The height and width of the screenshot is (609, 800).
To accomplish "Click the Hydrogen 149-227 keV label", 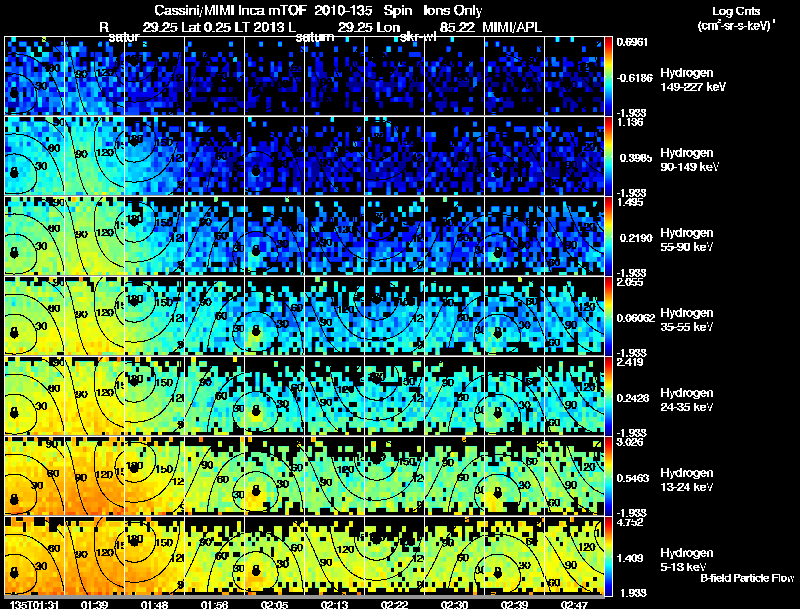I will point(693,80).
